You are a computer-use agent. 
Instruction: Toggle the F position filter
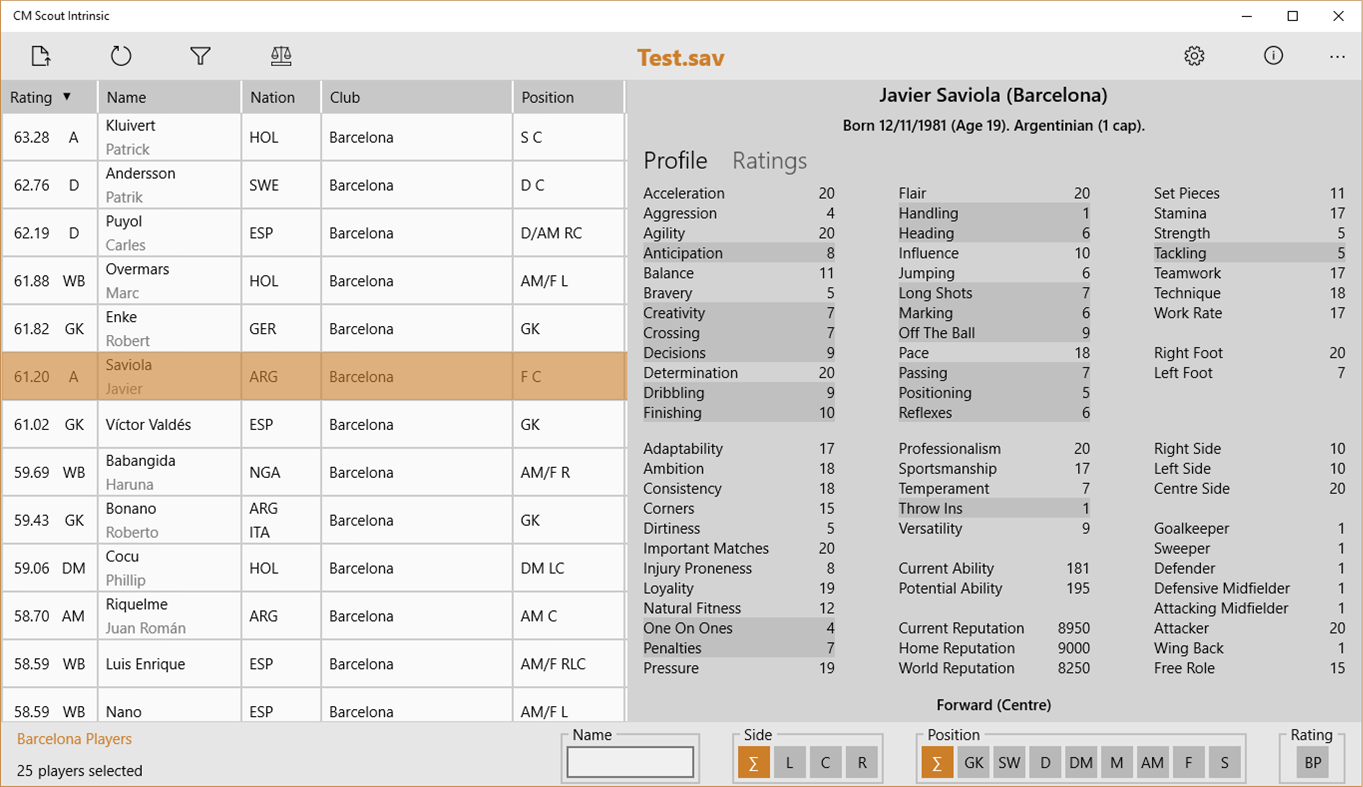tap(1188, 761)
